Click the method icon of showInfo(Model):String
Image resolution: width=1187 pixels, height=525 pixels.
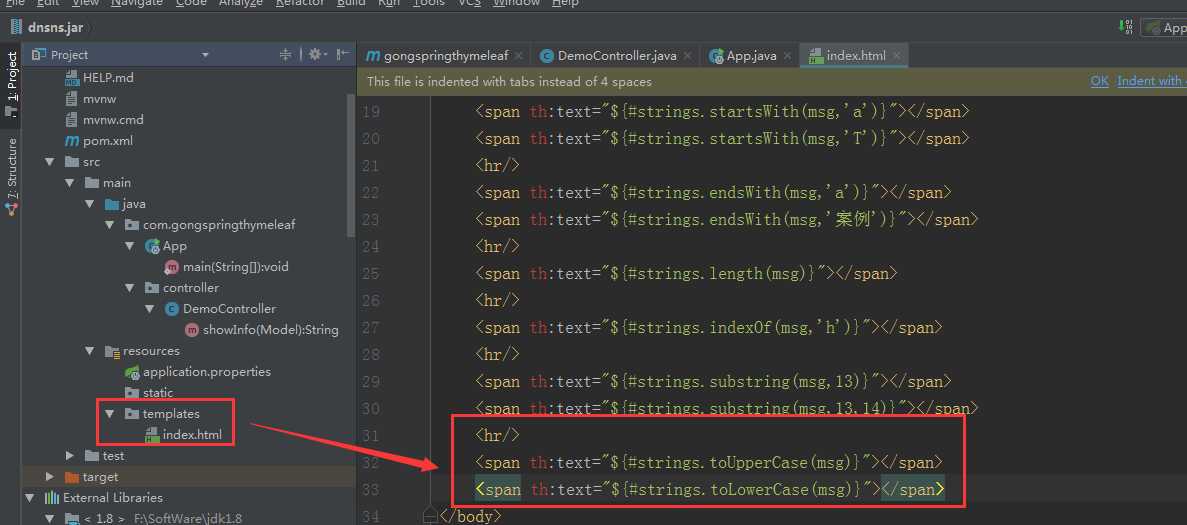click(x=192, y=330)
